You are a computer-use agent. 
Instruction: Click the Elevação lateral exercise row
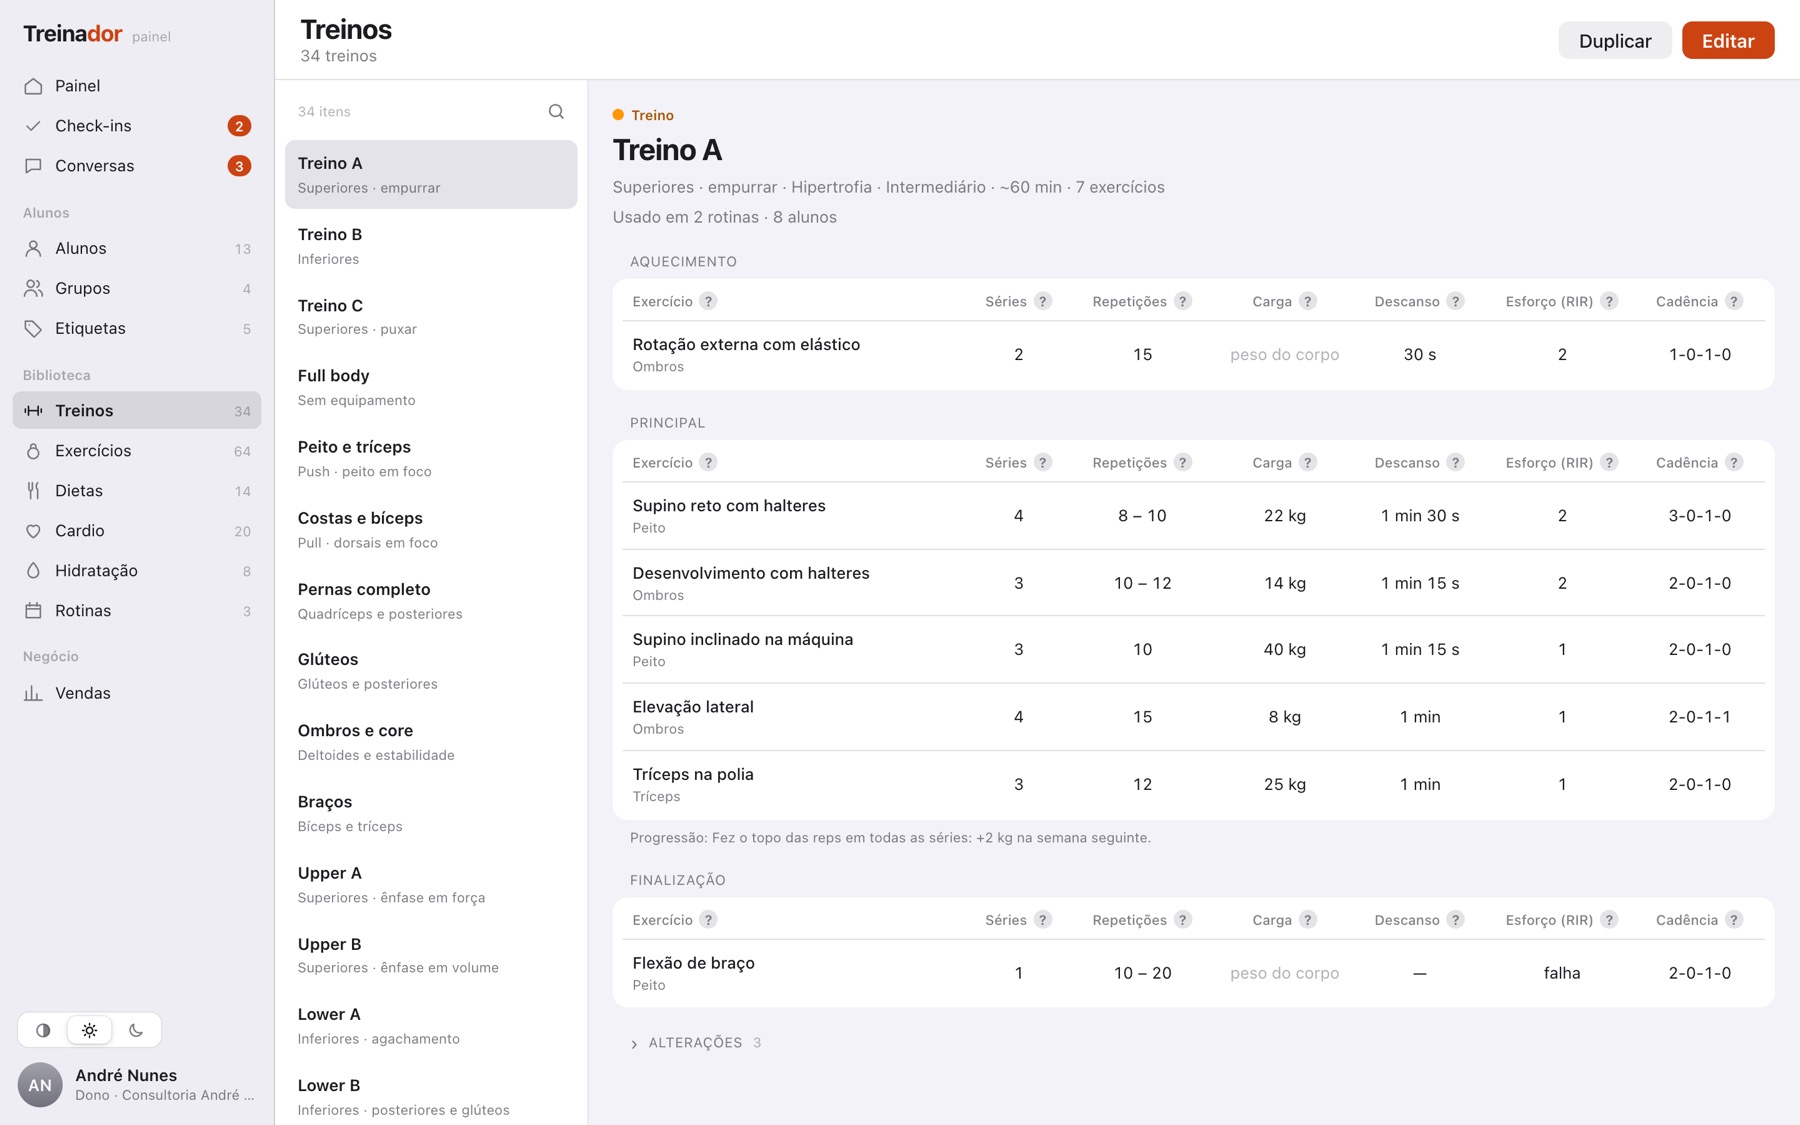pyautogui.click(x=1193, y=717)
